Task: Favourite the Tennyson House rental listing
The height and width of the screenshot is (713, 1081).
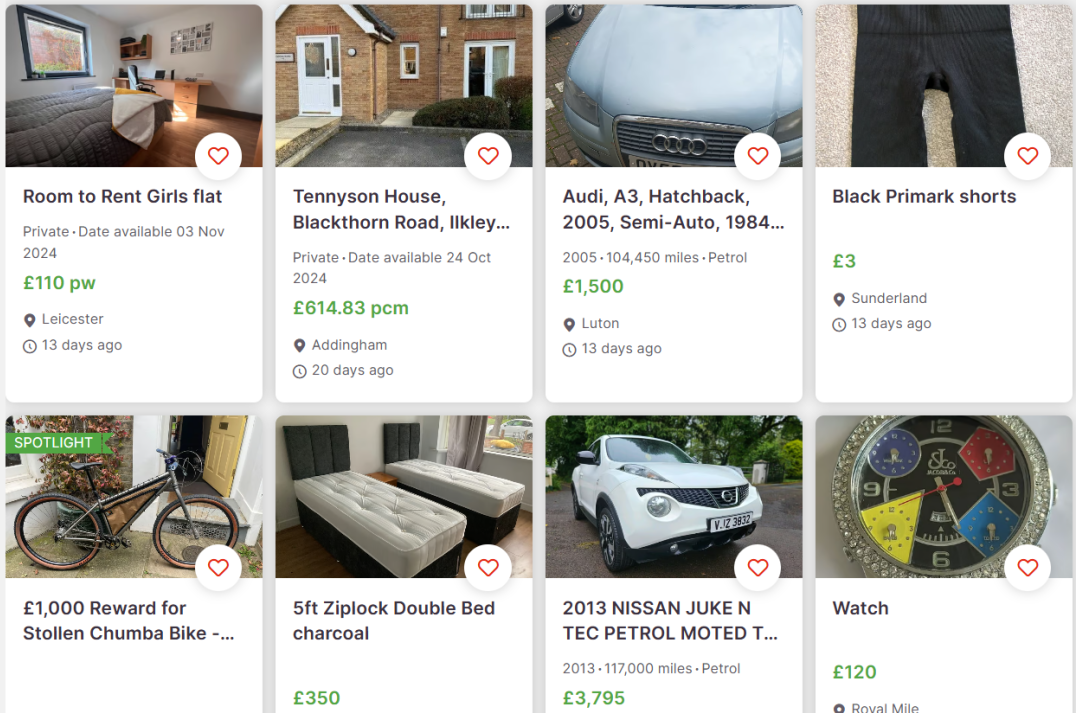Action: 488,156
